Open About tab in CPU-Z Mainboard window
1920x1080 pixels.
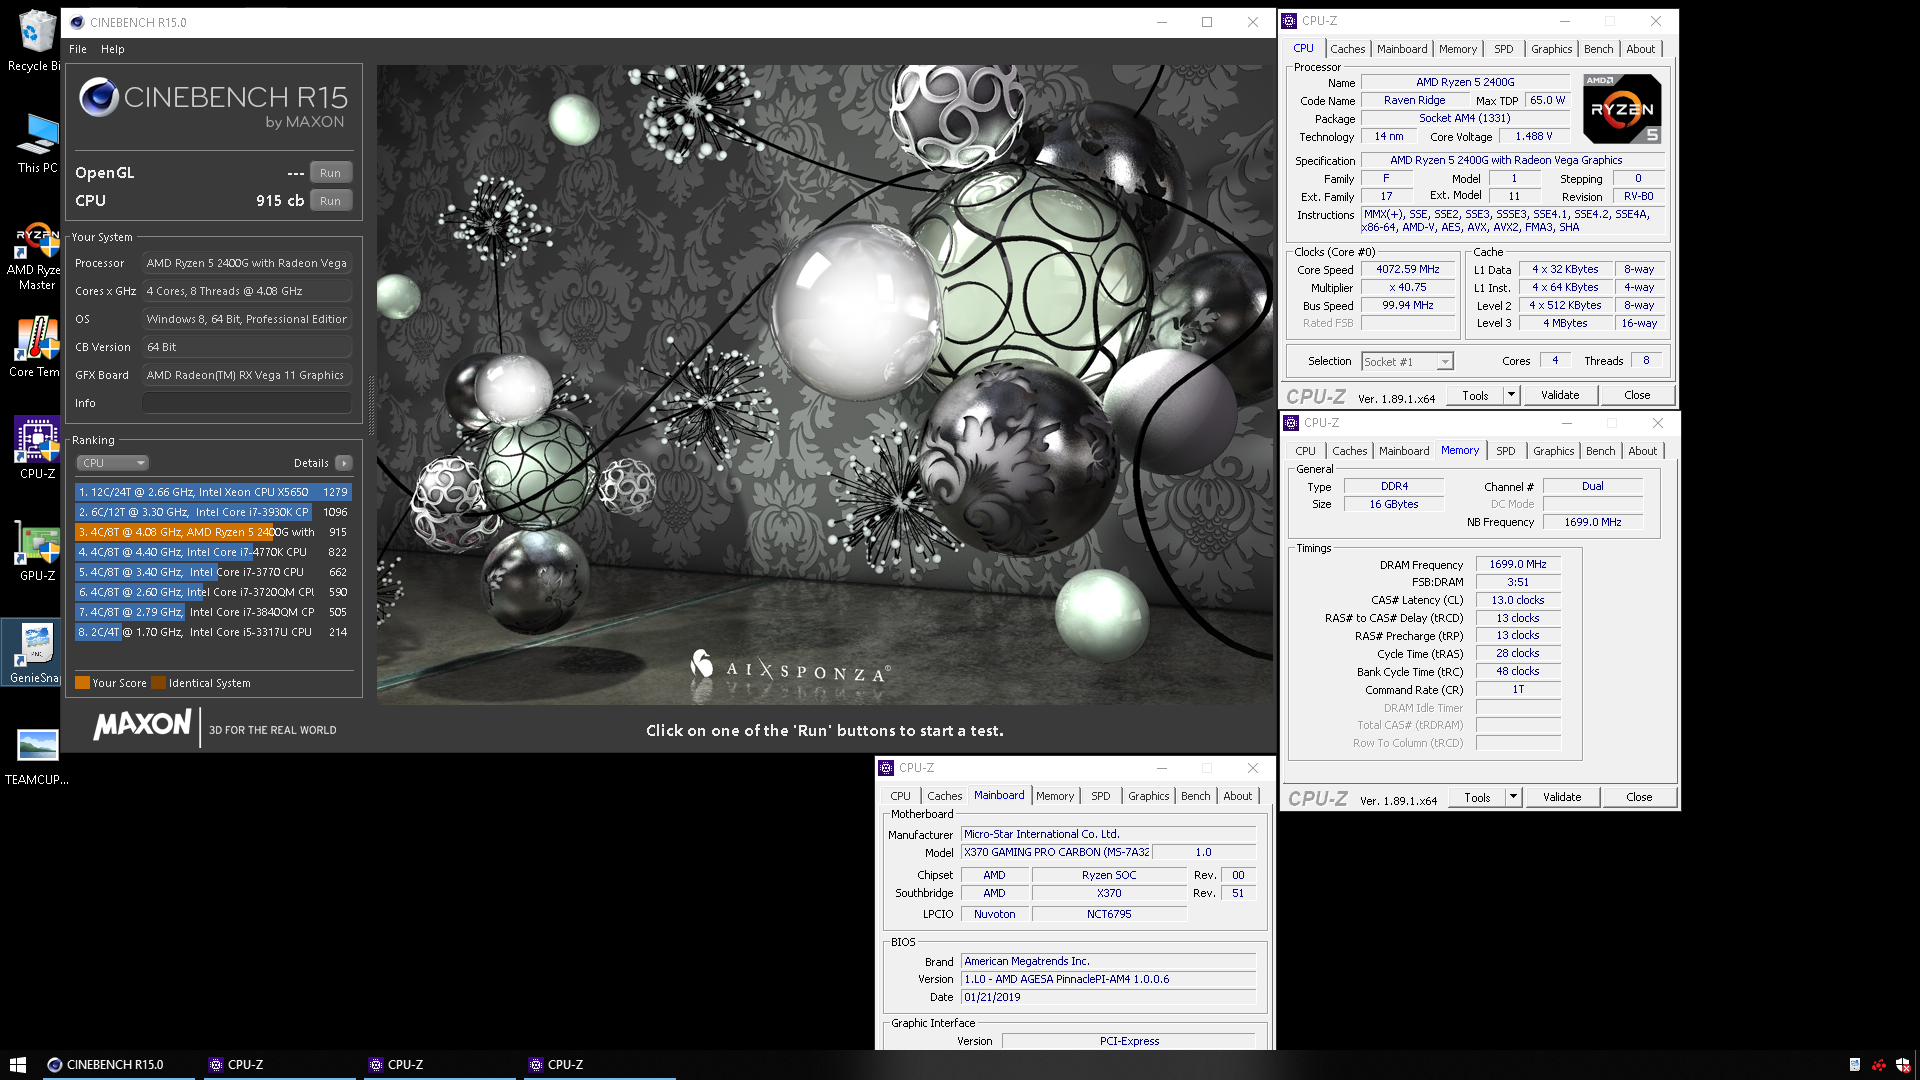click(x=1237, y=796)
